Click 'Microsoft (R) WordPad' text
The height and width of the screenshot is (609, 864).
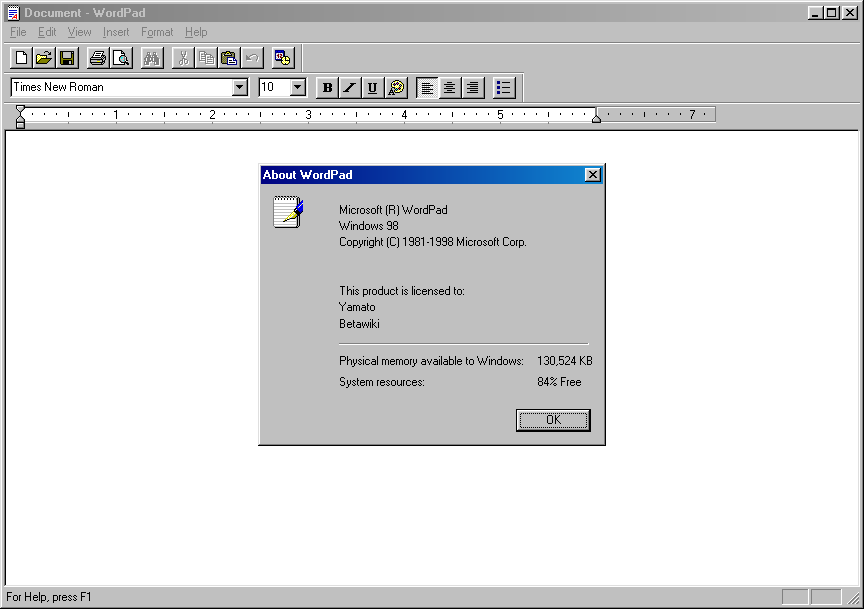393,210
